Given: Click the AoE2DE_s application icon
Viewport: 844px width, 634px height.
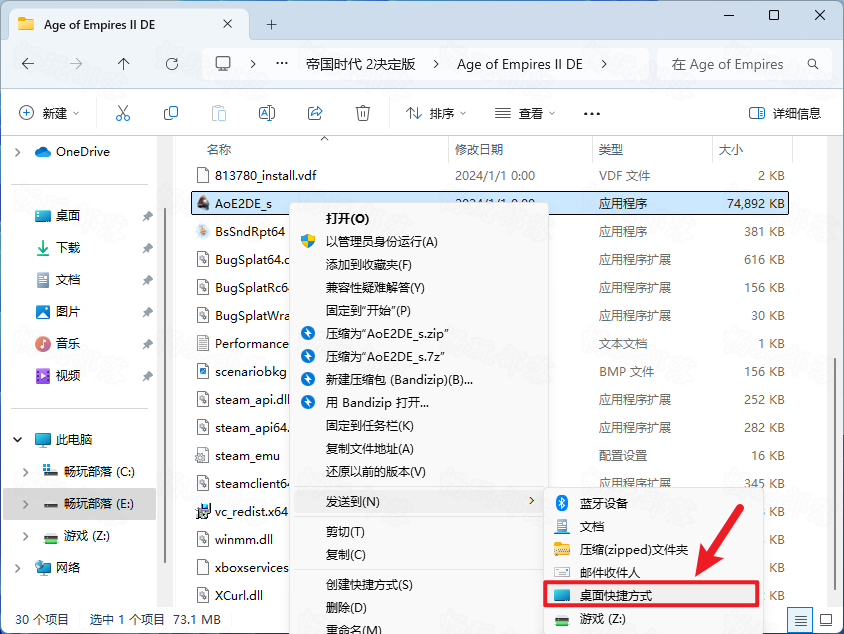Looking at the screenshot, I should coord(203,203).
